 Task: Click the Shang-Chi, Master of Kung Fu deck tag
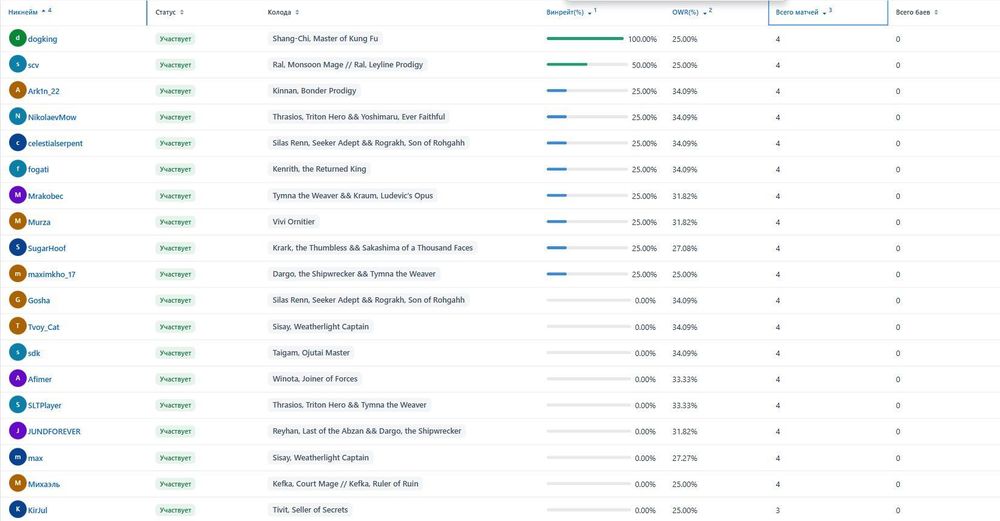point(325,38)
